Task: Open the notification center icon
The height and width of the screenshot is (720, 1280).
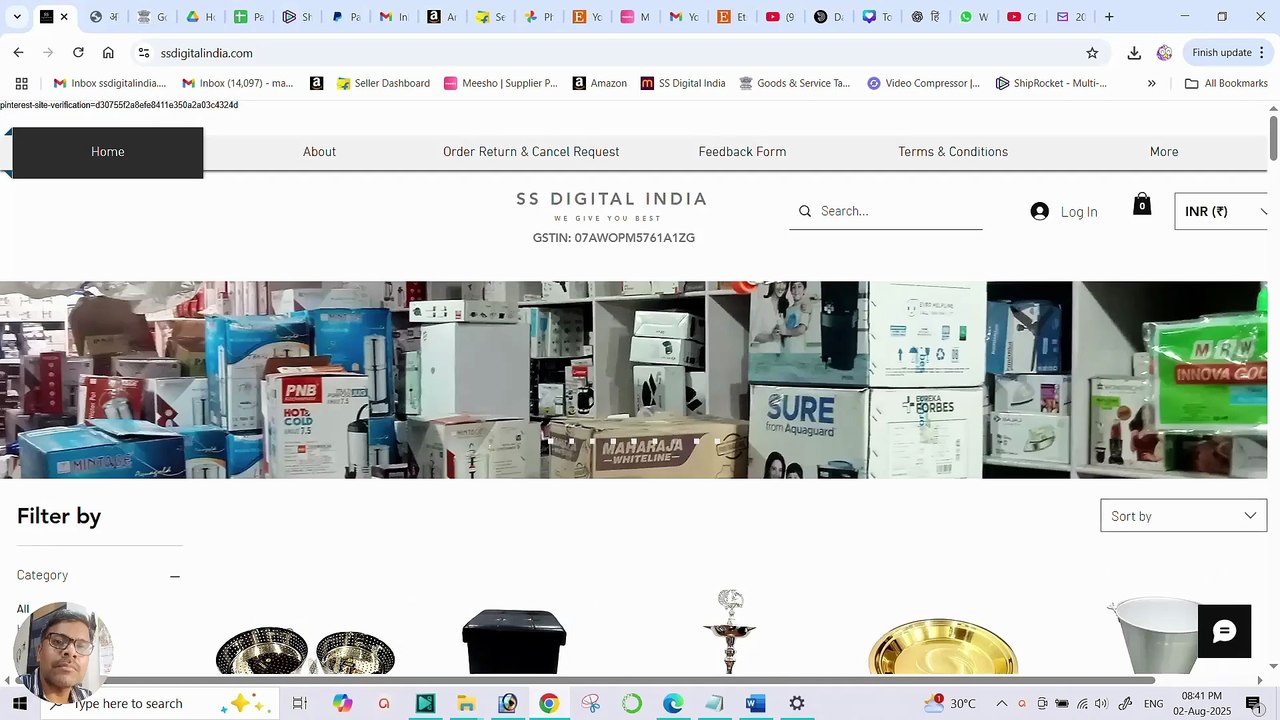Action: [x=1254, y=704]
